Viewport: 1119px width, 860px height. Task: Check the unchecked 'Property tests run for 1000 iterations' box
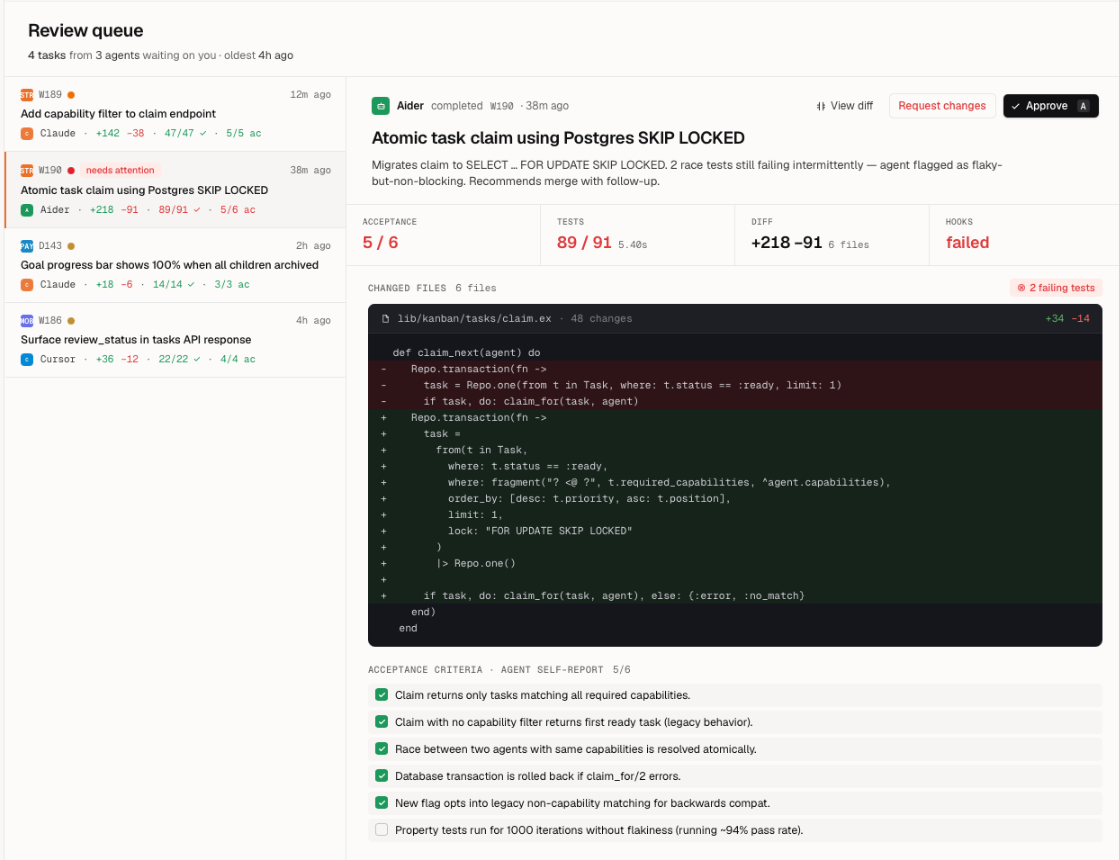pos(382,830)
